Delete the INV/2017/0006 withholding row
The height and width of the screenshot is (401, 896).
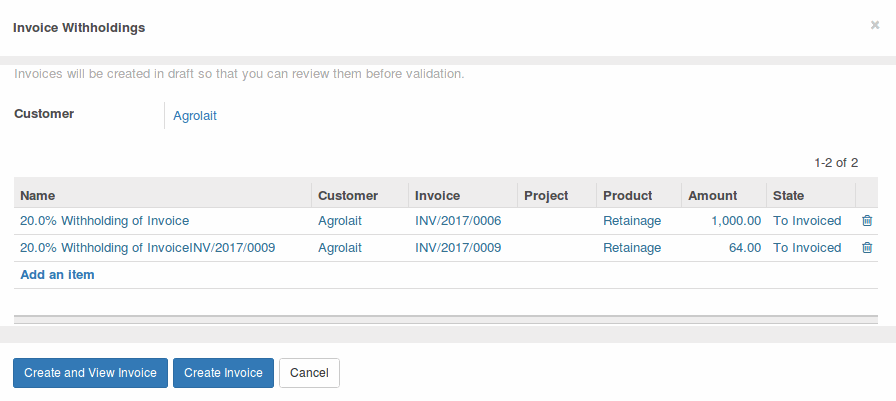click(867, 220)
